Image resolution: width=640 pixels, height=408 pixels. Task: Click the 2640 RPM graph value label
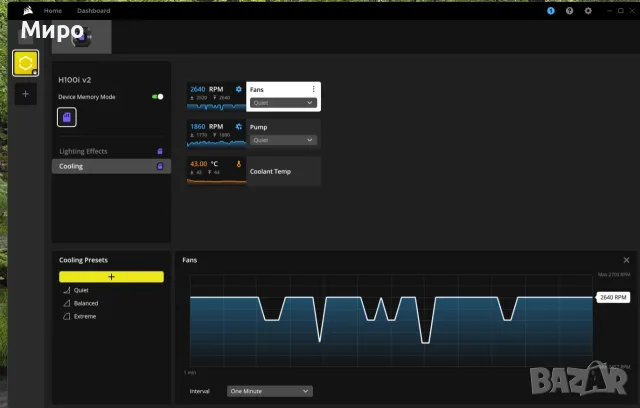613,297
